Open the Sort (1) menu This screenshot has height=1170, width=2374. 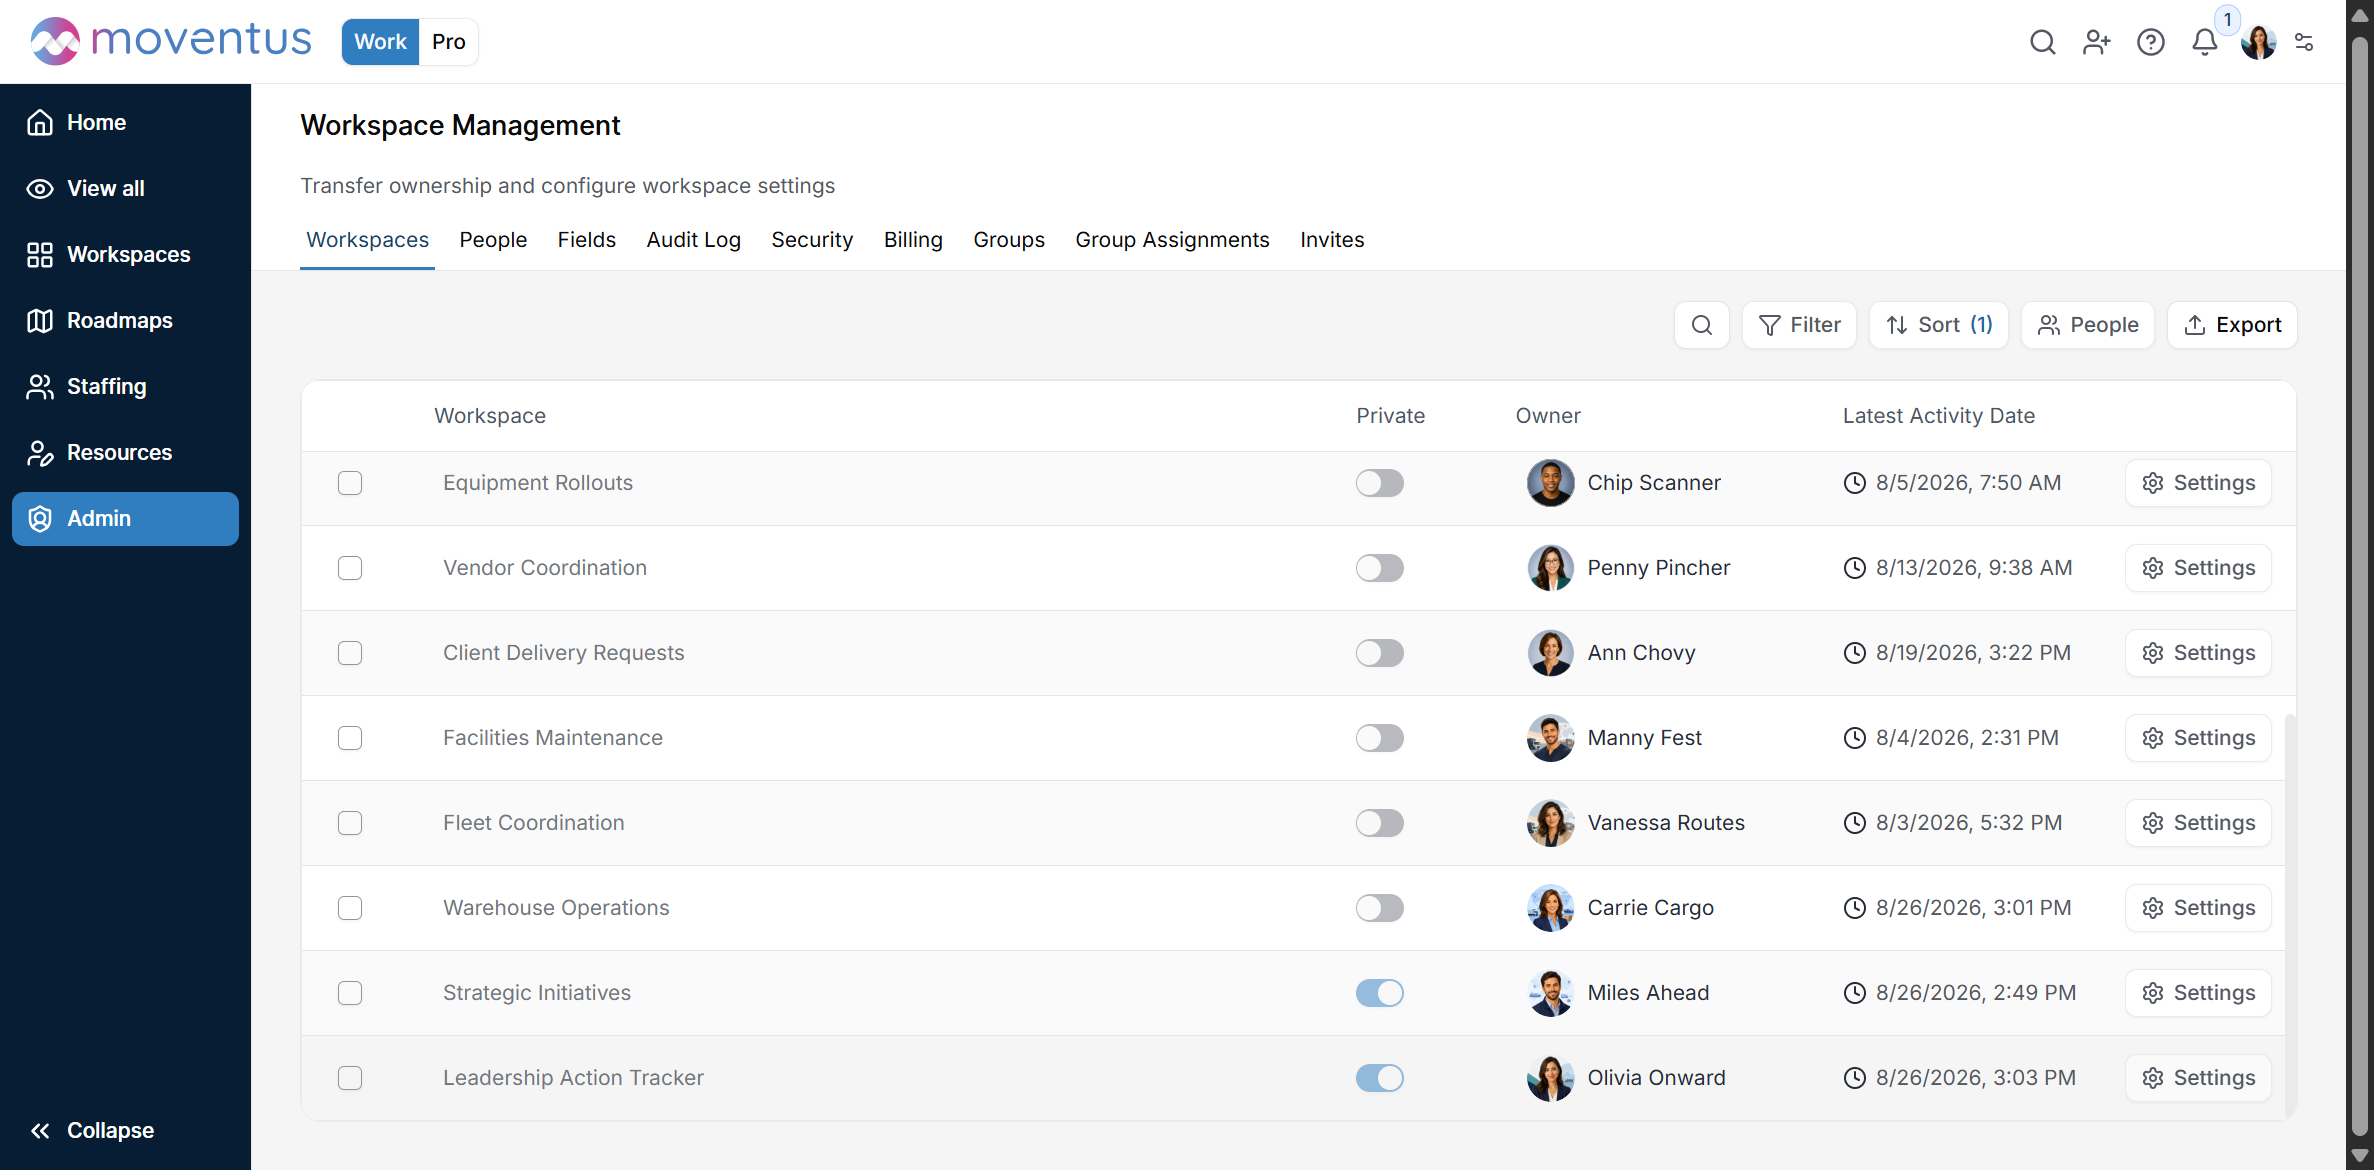click(x=1938, y=325)
